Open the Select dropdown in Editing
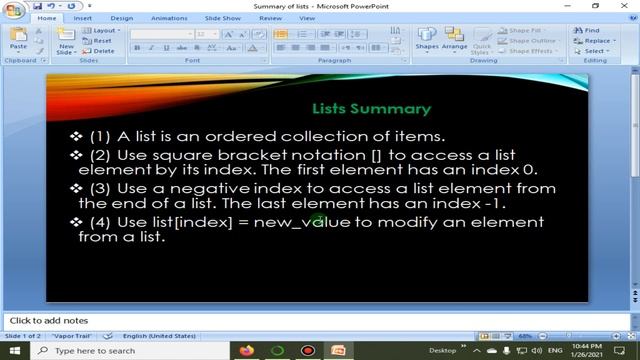 click(x=591, y=51)
